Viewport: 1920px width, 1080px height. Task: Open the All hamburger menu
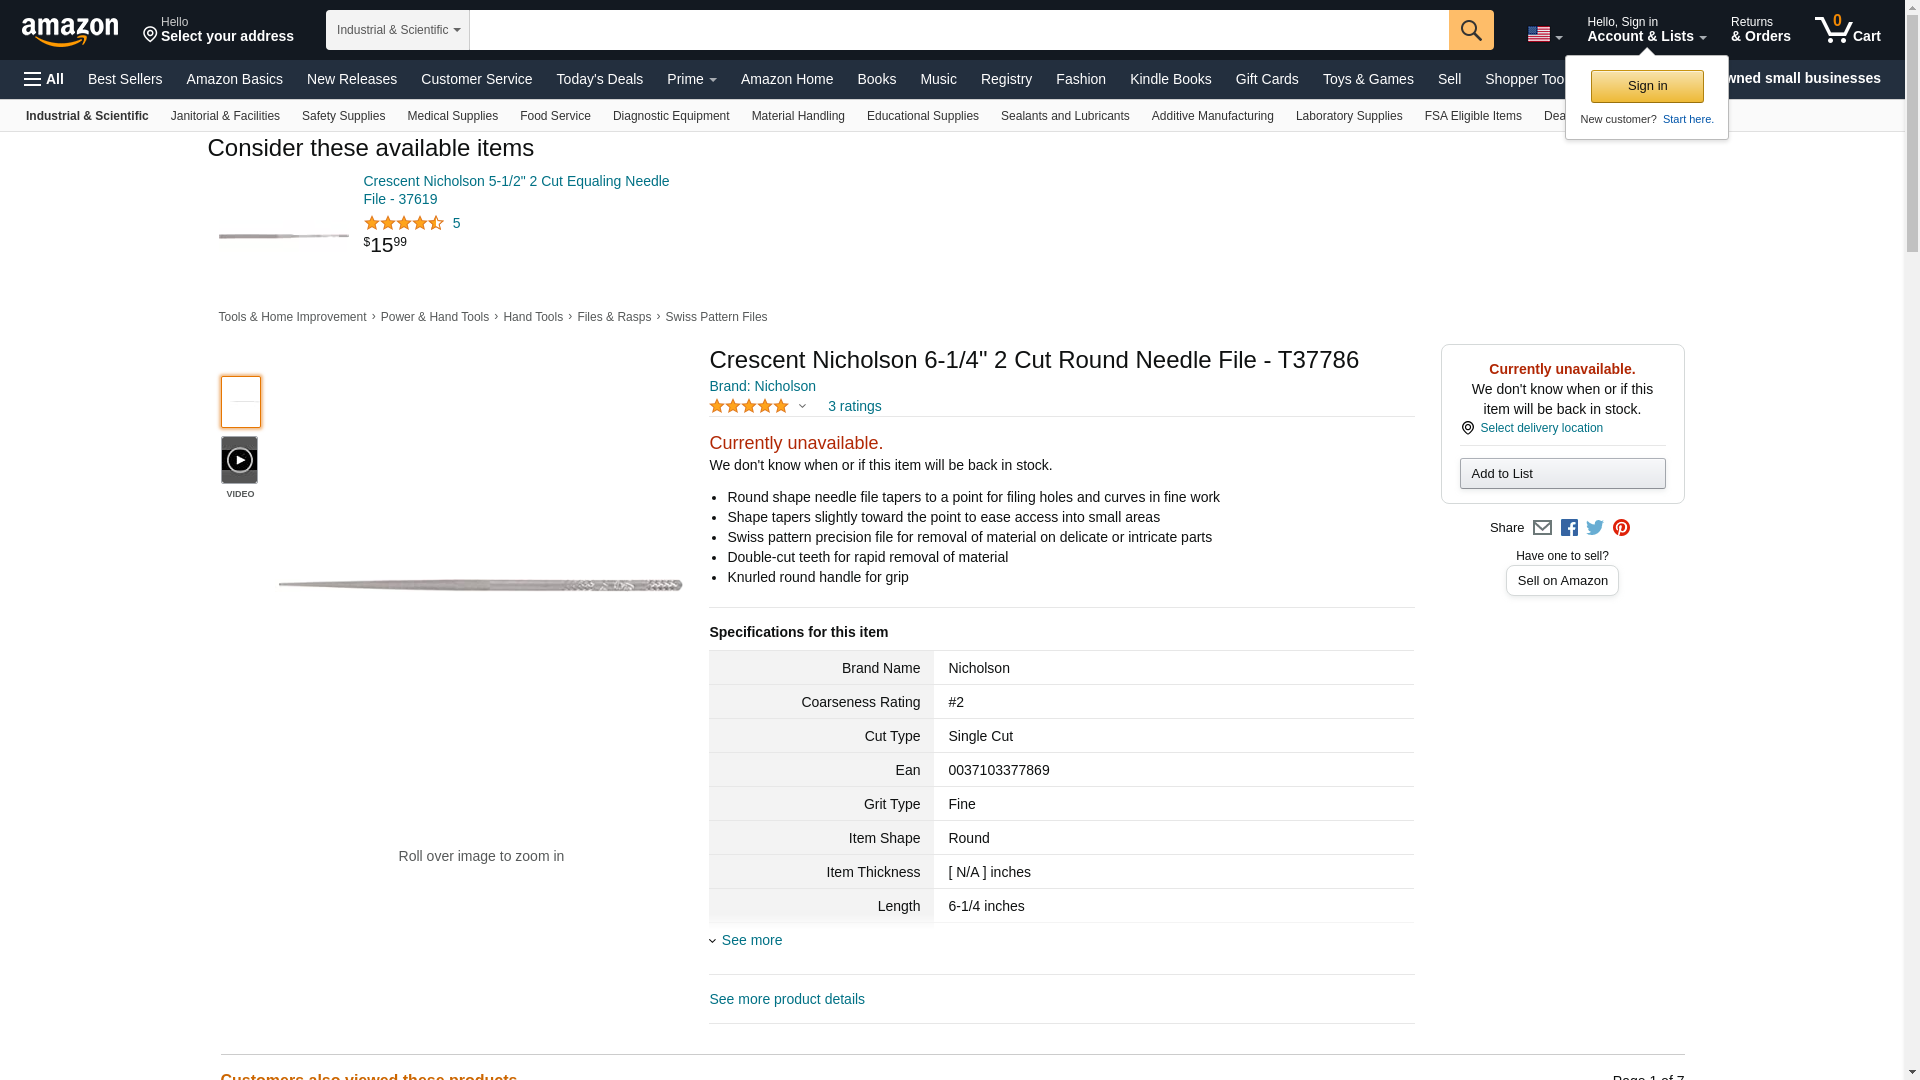click(44, 79)
